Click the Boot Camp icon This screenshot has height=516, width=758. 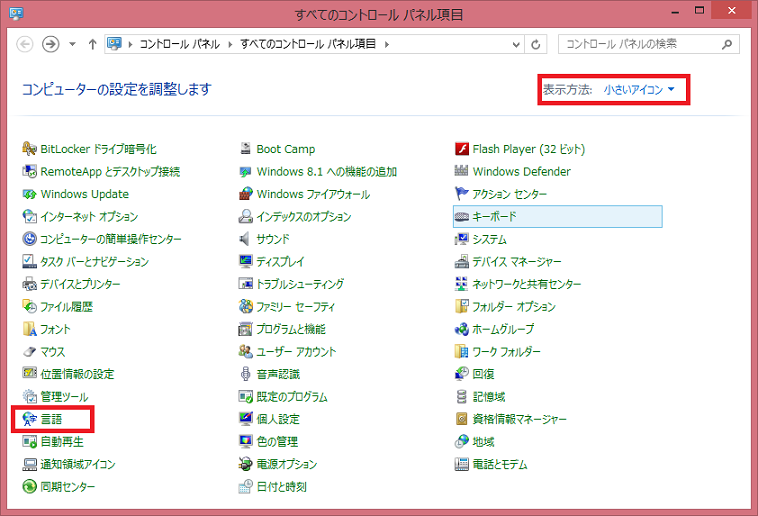coord(246,149)
